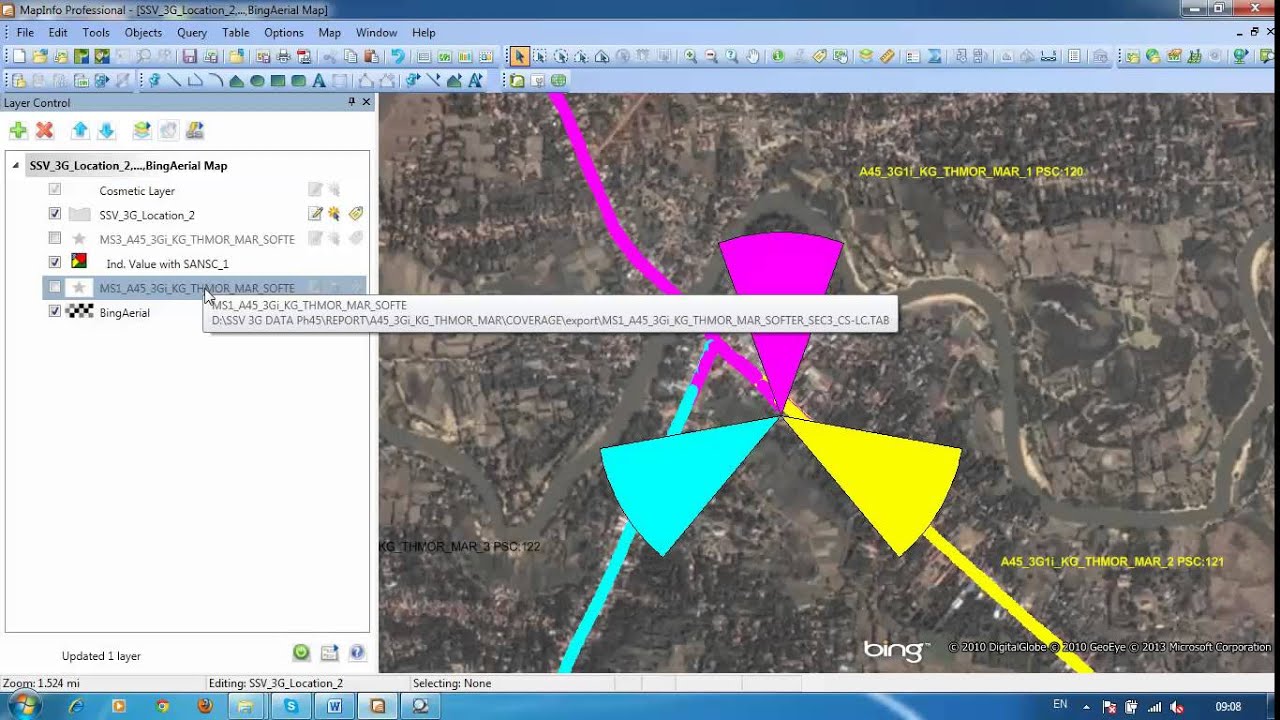The width and height of the screenshot is (1280, 720).
Task: Toggle automatic labels tag for SSV_3G_Location_2
Action: point(355,214)
